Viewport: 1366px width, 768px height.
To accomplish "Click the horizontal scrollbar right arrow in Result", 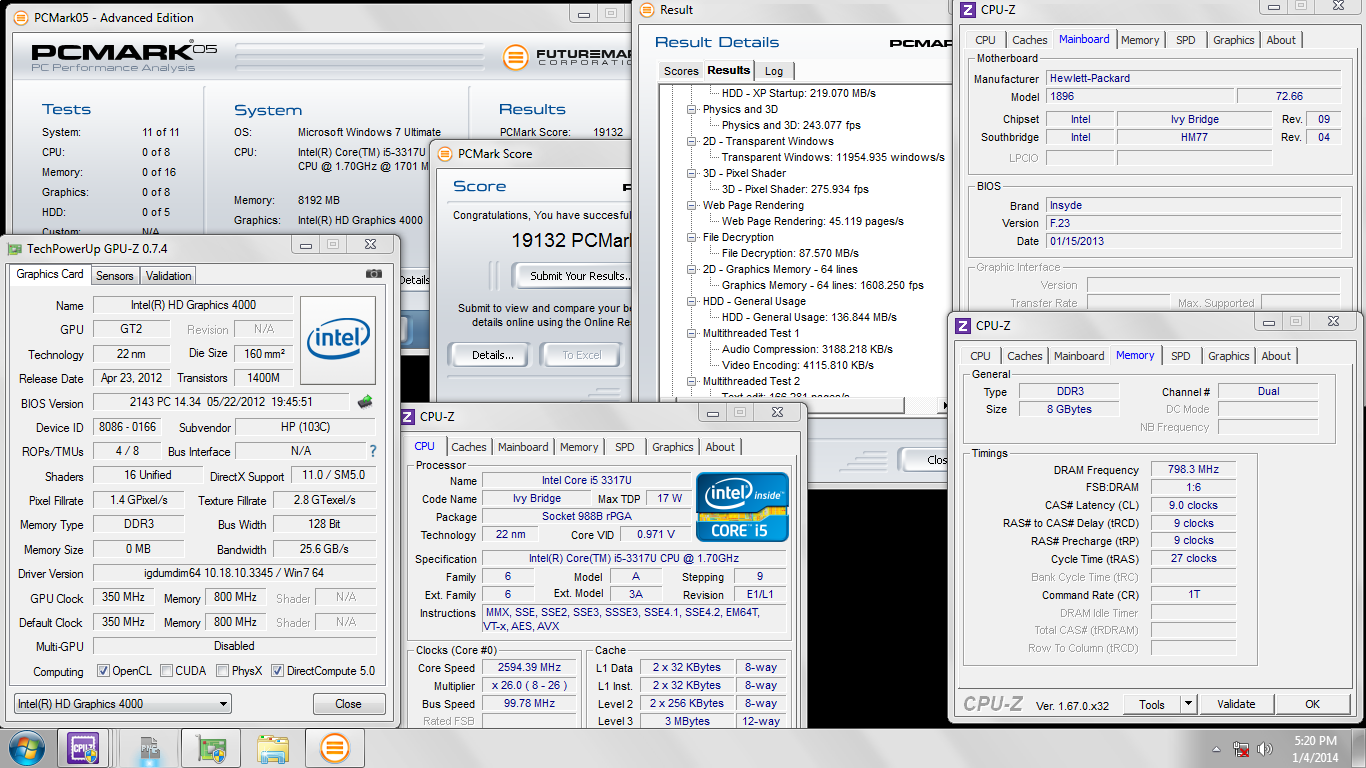I will [944, 405].
